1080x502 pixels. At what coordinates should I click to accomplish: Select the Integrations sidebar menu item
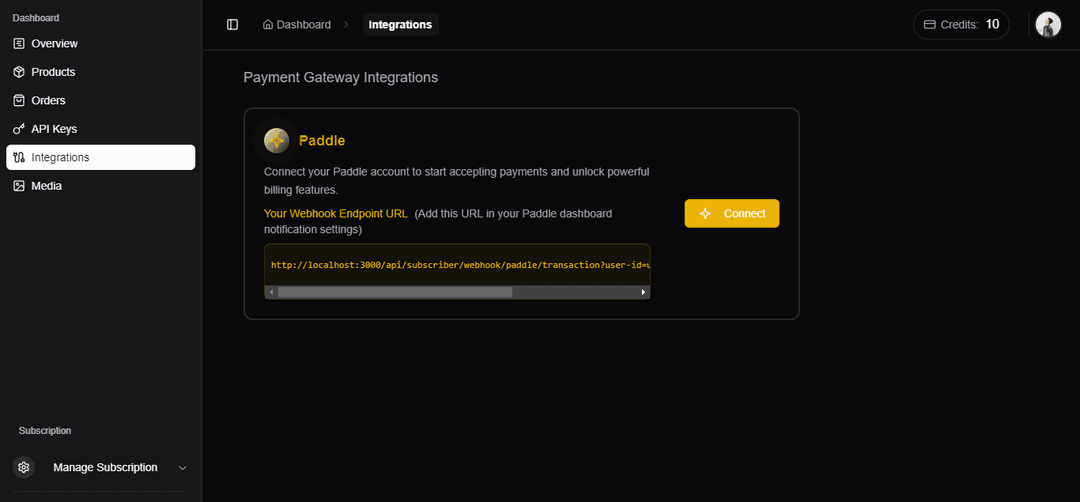100,158
